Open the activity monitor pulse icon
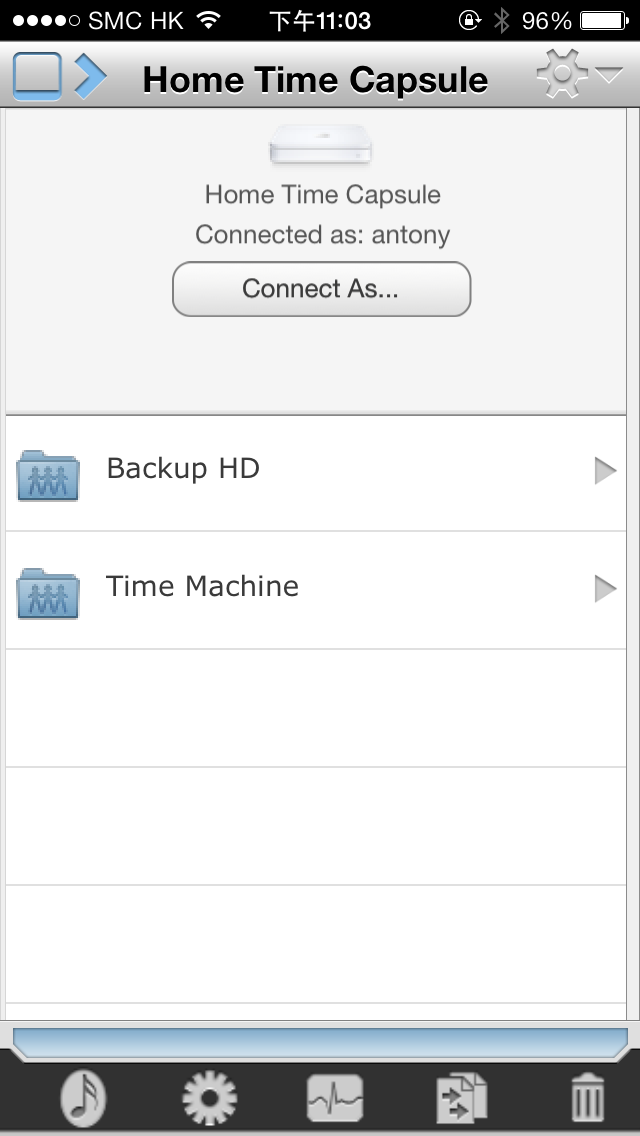 pos(335,1098)
